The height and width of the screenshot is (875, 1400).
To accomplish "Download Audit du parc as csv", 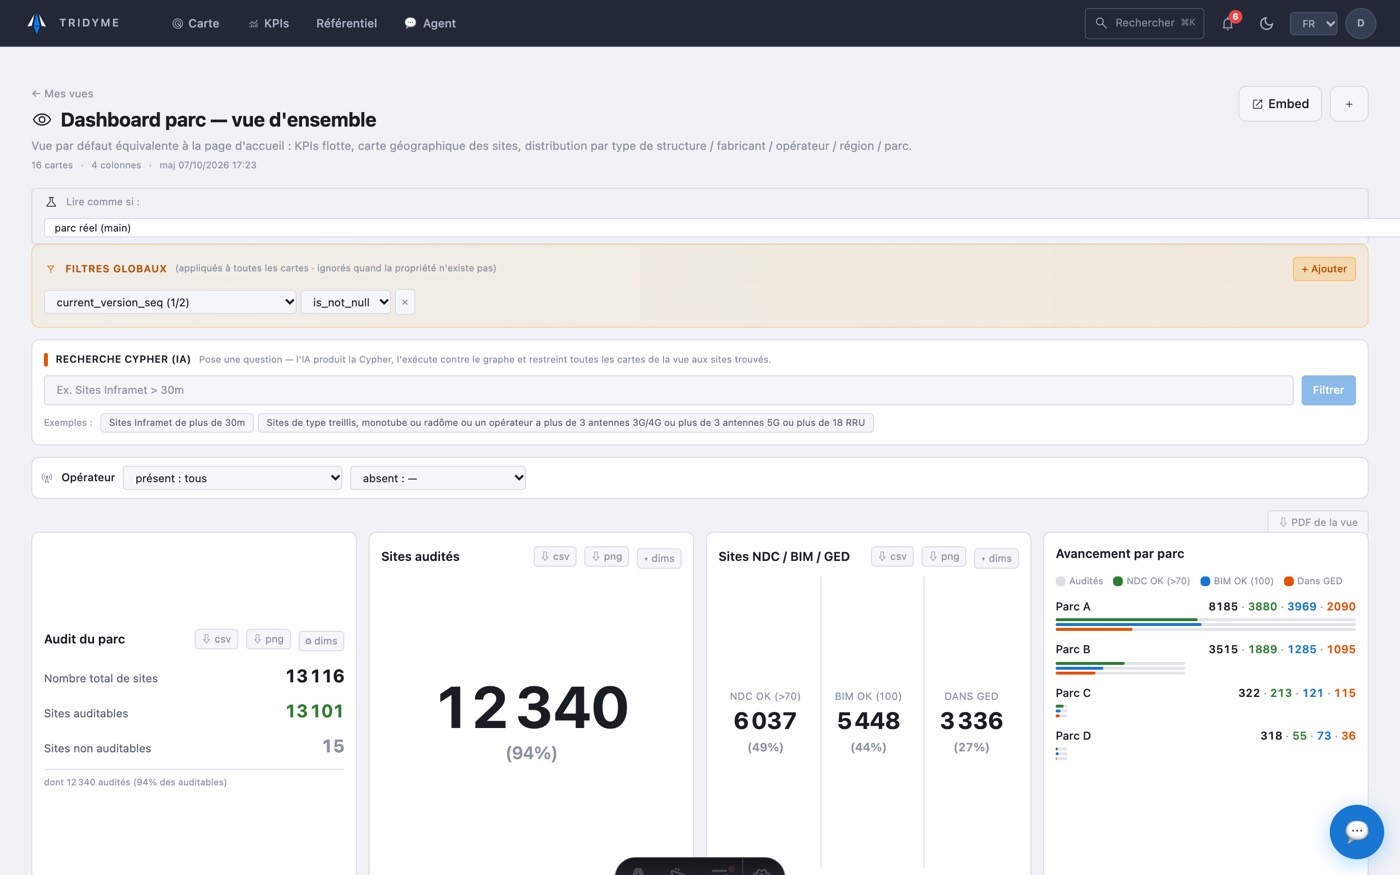I will tap(216, 639).
